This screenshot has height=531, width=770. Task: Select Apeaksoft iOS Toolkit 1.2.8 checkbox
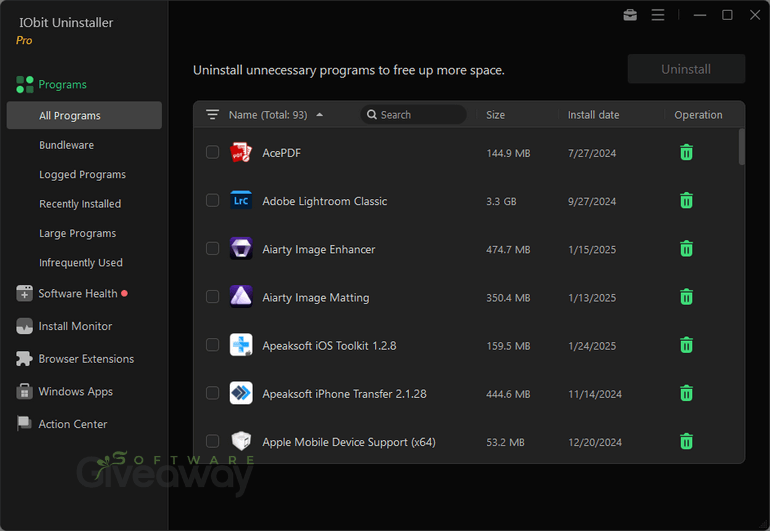[x=212, y=345]
